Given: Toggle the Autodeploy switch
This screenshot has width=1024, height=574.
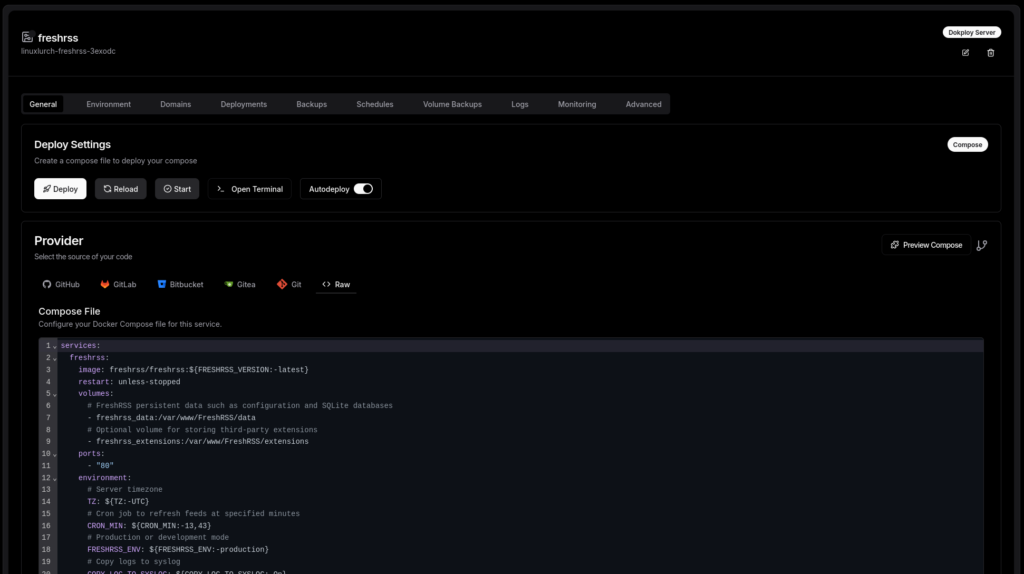Looking at the screenshot, I should coord(363,189).
